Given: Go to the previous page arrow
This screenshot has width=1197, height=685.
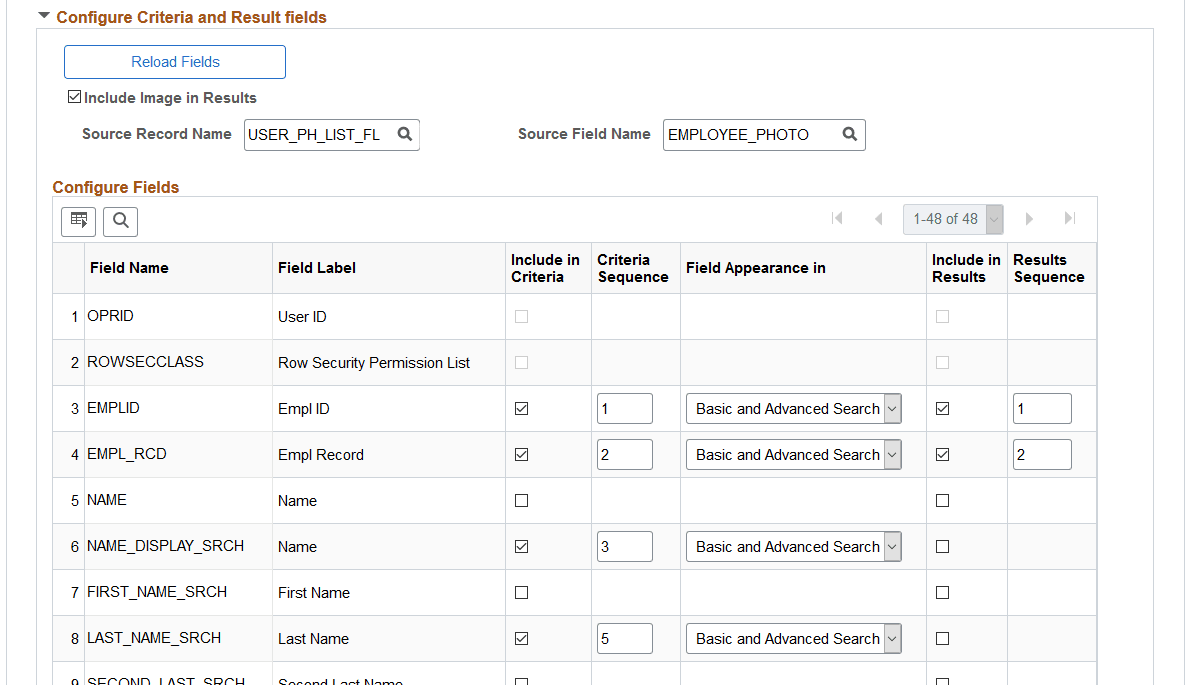Looking at the screenshot, I should (x=879, y=218).
